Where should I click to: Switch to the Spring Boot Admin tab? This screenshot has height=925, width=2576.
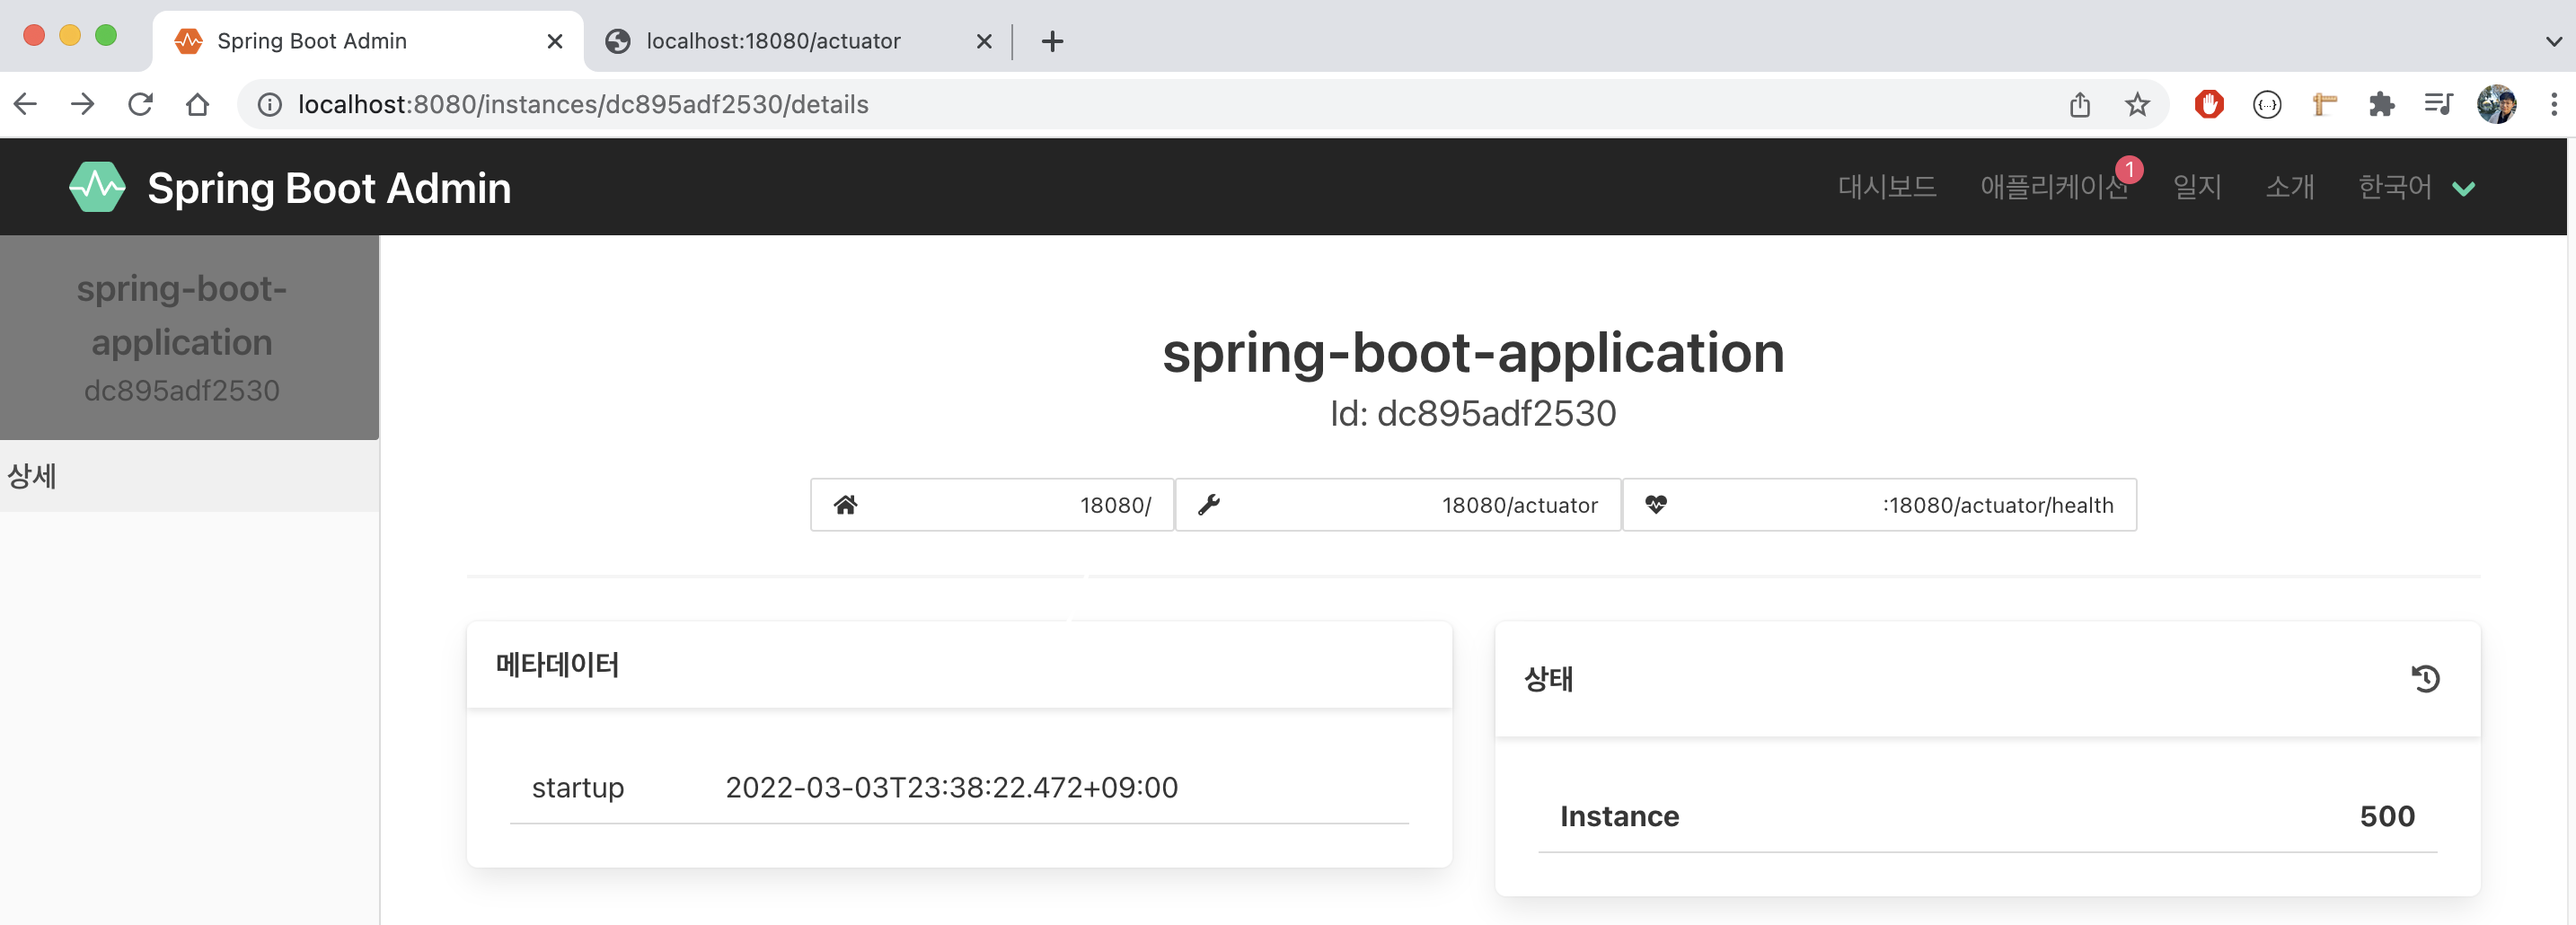tap(367, 41)
